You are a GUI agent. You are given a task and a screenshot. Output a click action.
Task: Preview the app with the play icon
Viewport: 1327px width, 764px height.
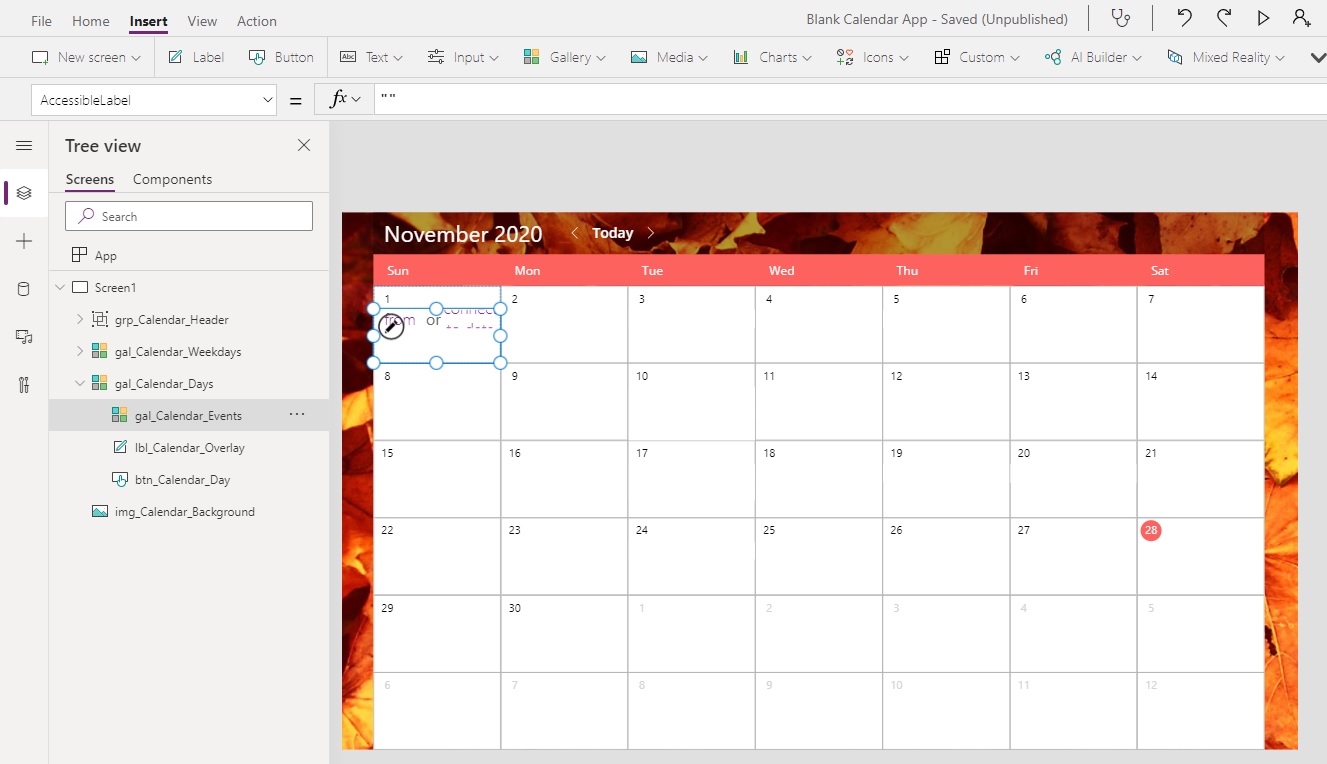coord(1262,18)
